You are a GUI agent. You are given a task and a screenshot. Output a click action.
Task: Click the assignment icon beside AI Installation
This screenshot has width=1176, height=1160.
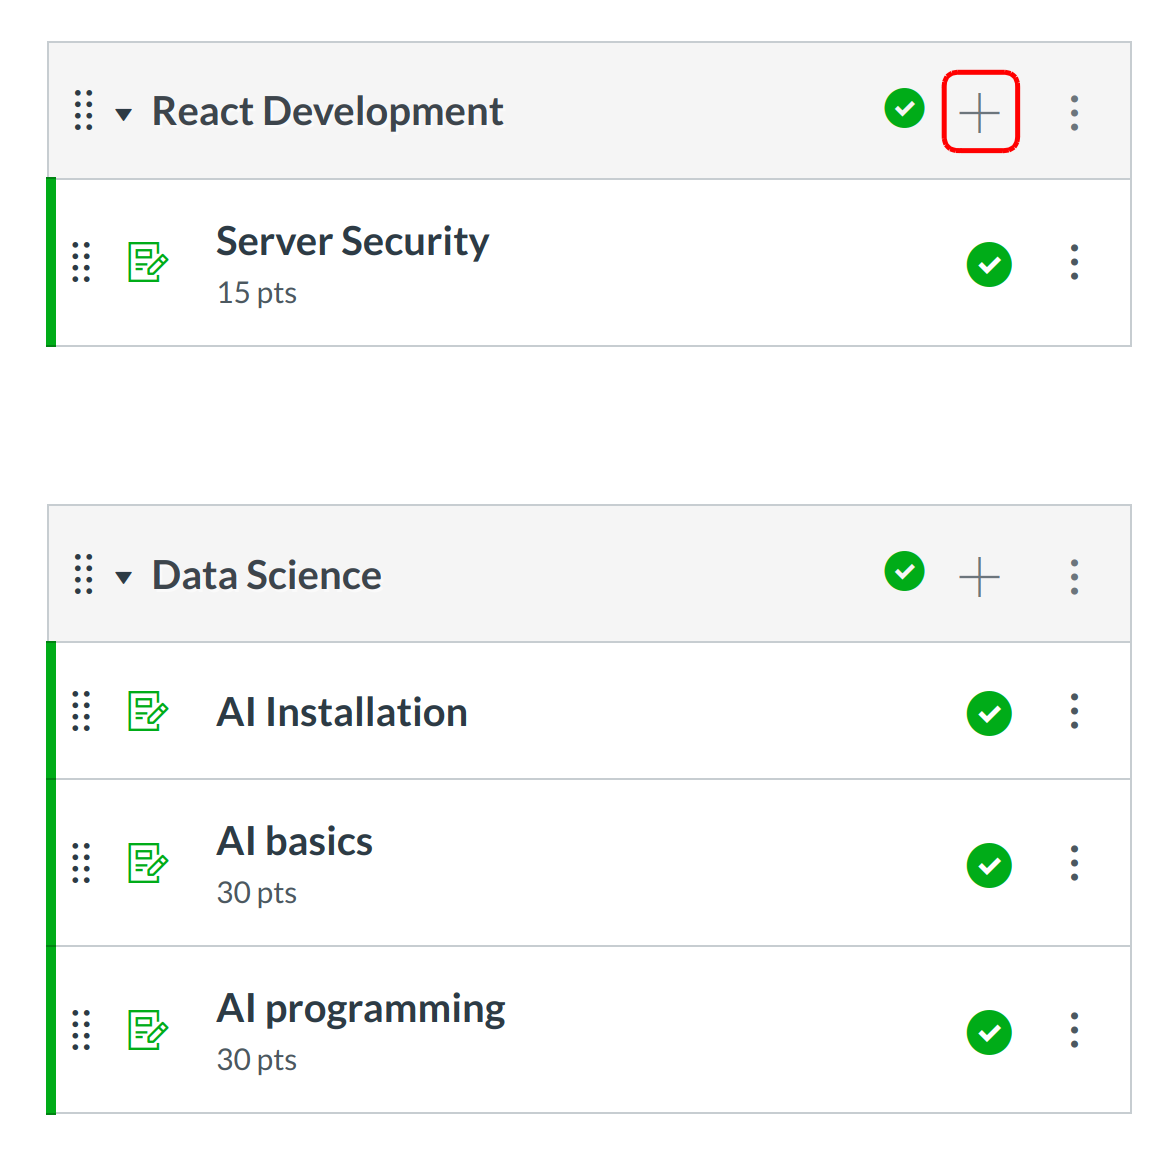148,712
